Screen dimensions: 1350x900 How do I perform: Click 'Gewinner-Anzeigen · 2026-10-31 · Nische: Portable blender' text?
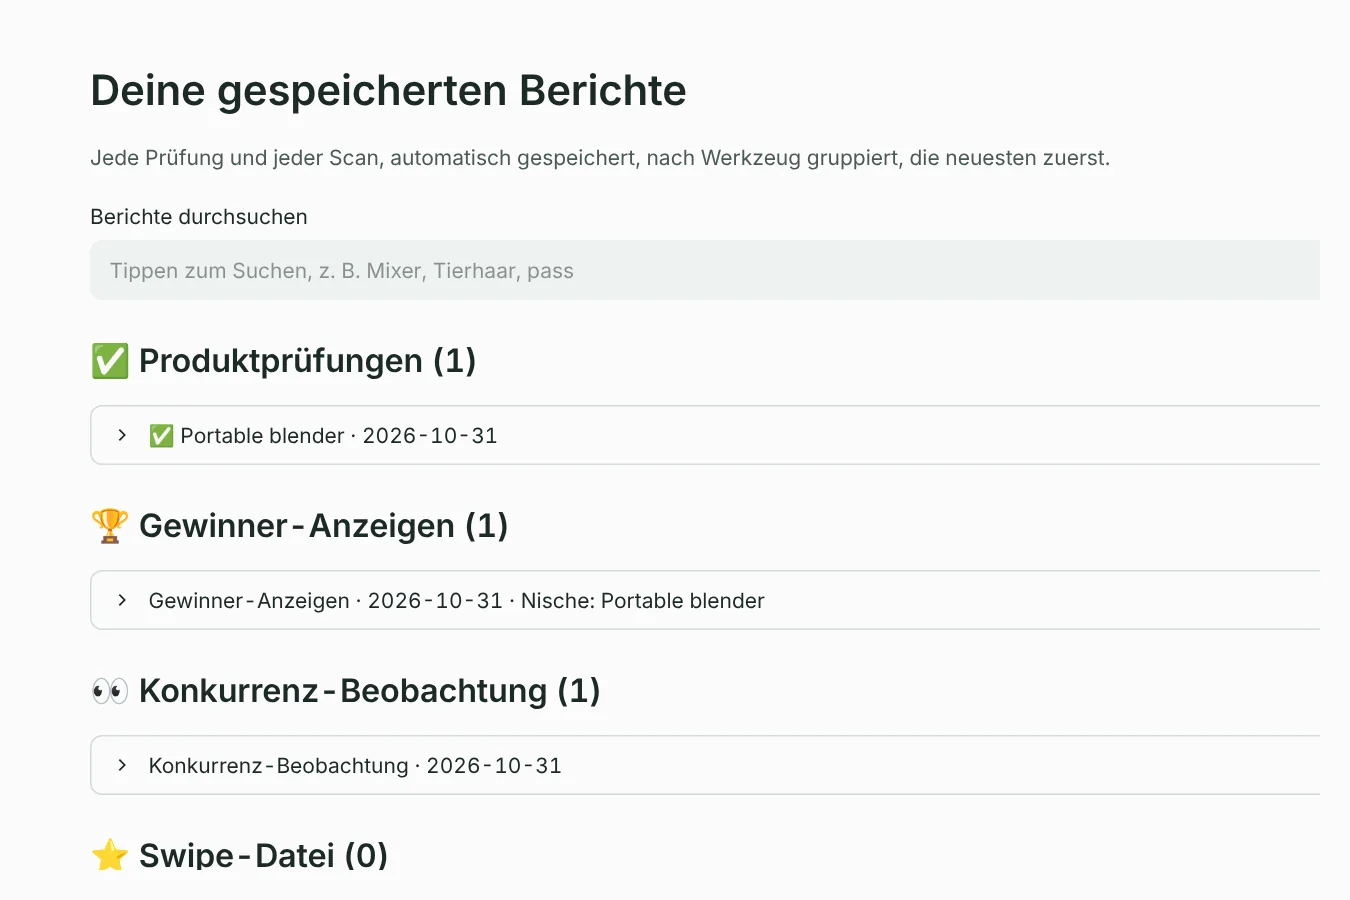pyautogui.click(x=457, y=601)
